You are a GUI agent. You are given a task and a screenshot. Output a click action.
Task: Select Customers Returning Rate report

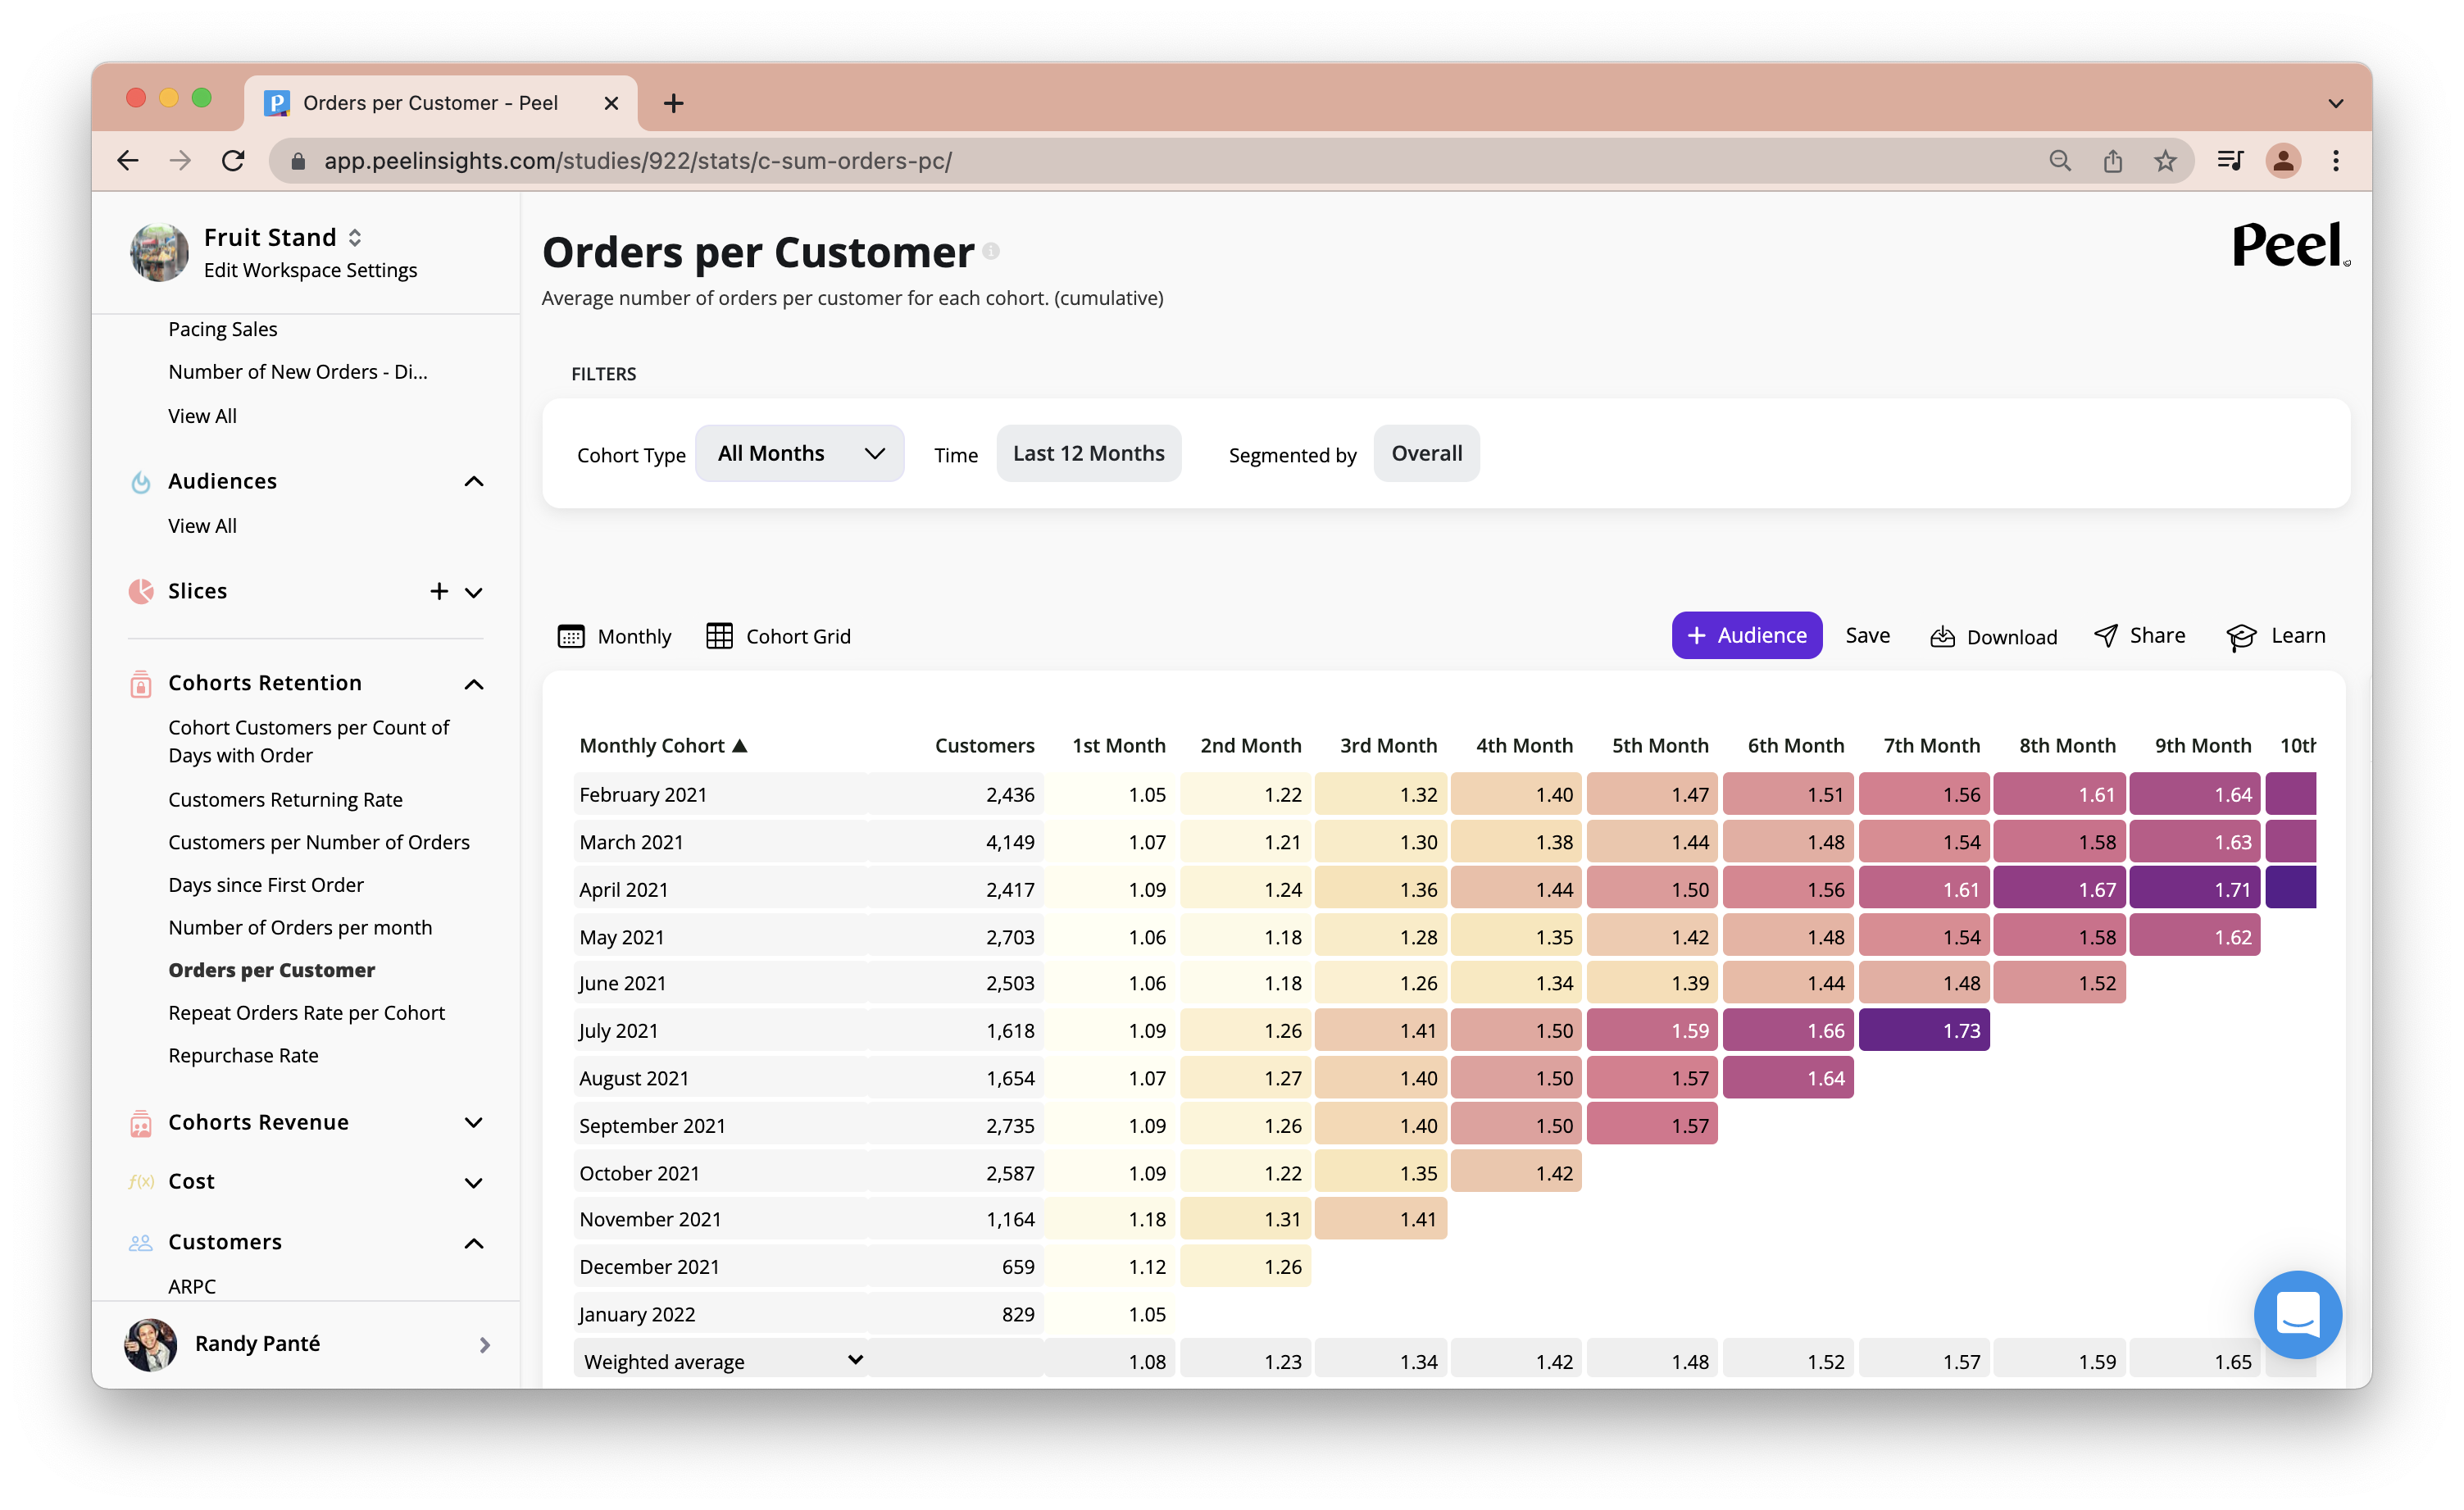click(x=285, y=799)
